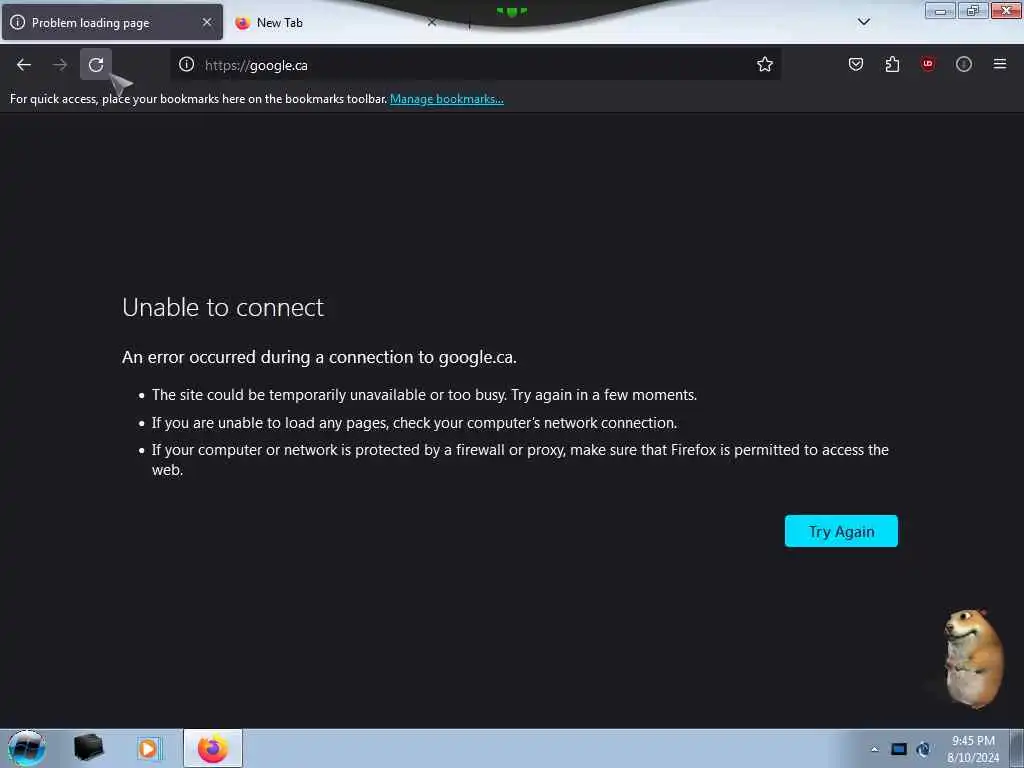Show site information icon in the address bar
This screenshot has width=1024, height=768.
tap(187, 65)
